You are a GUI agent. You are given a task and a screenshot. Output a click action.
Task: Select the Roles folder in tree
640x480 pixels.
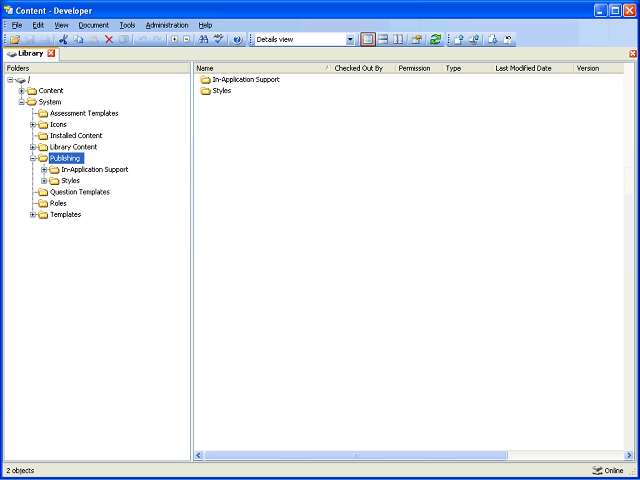coord(58,203)
